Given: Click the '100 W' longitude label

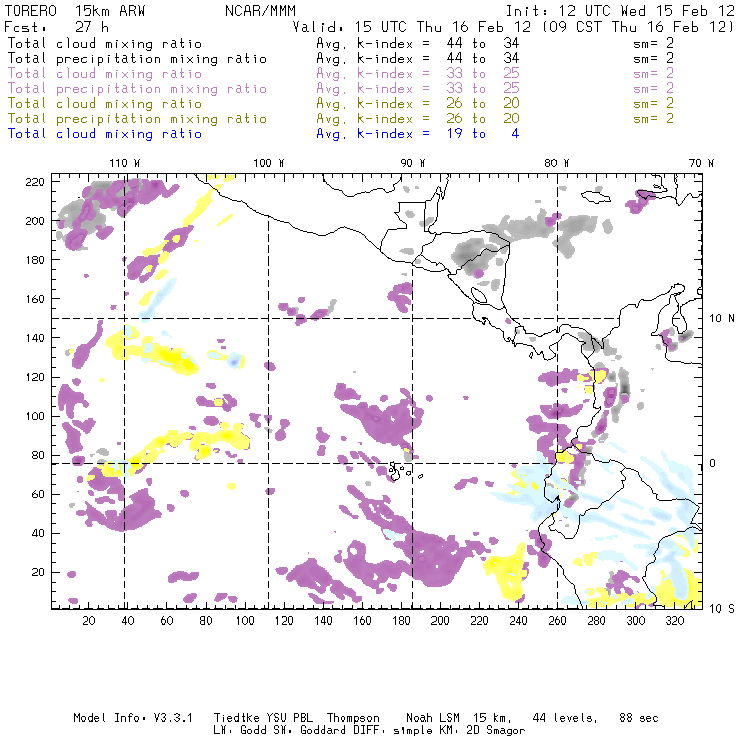Looking at the screenshot, I should pos(269,163).
